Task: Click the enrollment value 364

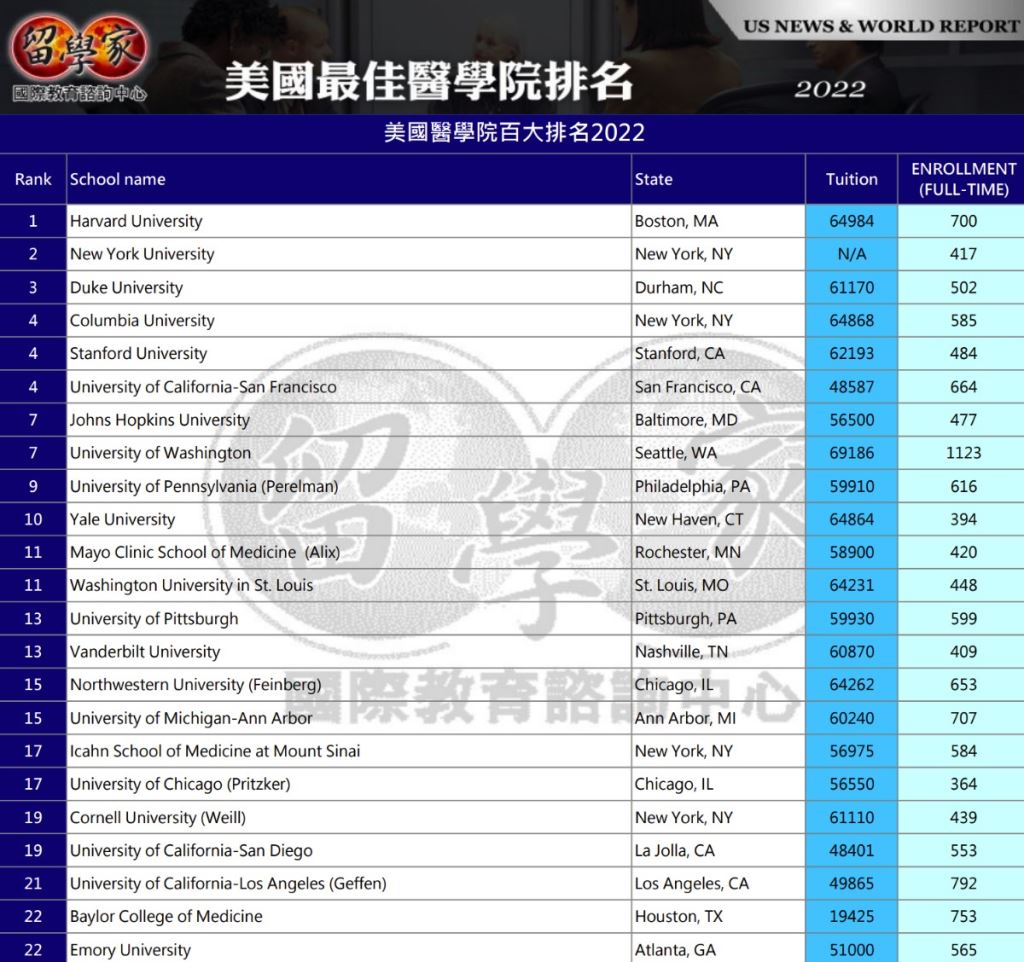Action: [x=963, y=784]
